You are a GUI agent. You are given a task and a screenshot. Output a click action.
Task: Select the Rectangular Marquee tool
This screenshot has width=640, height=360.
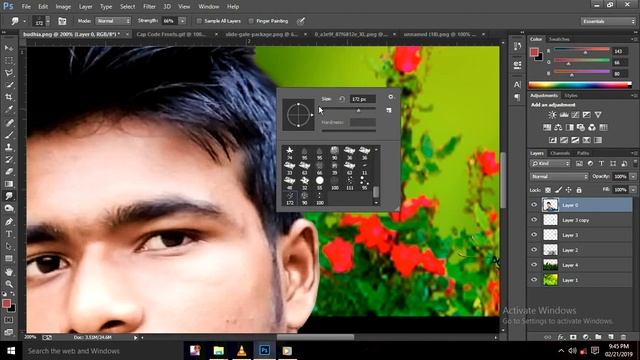pos(9,60)
